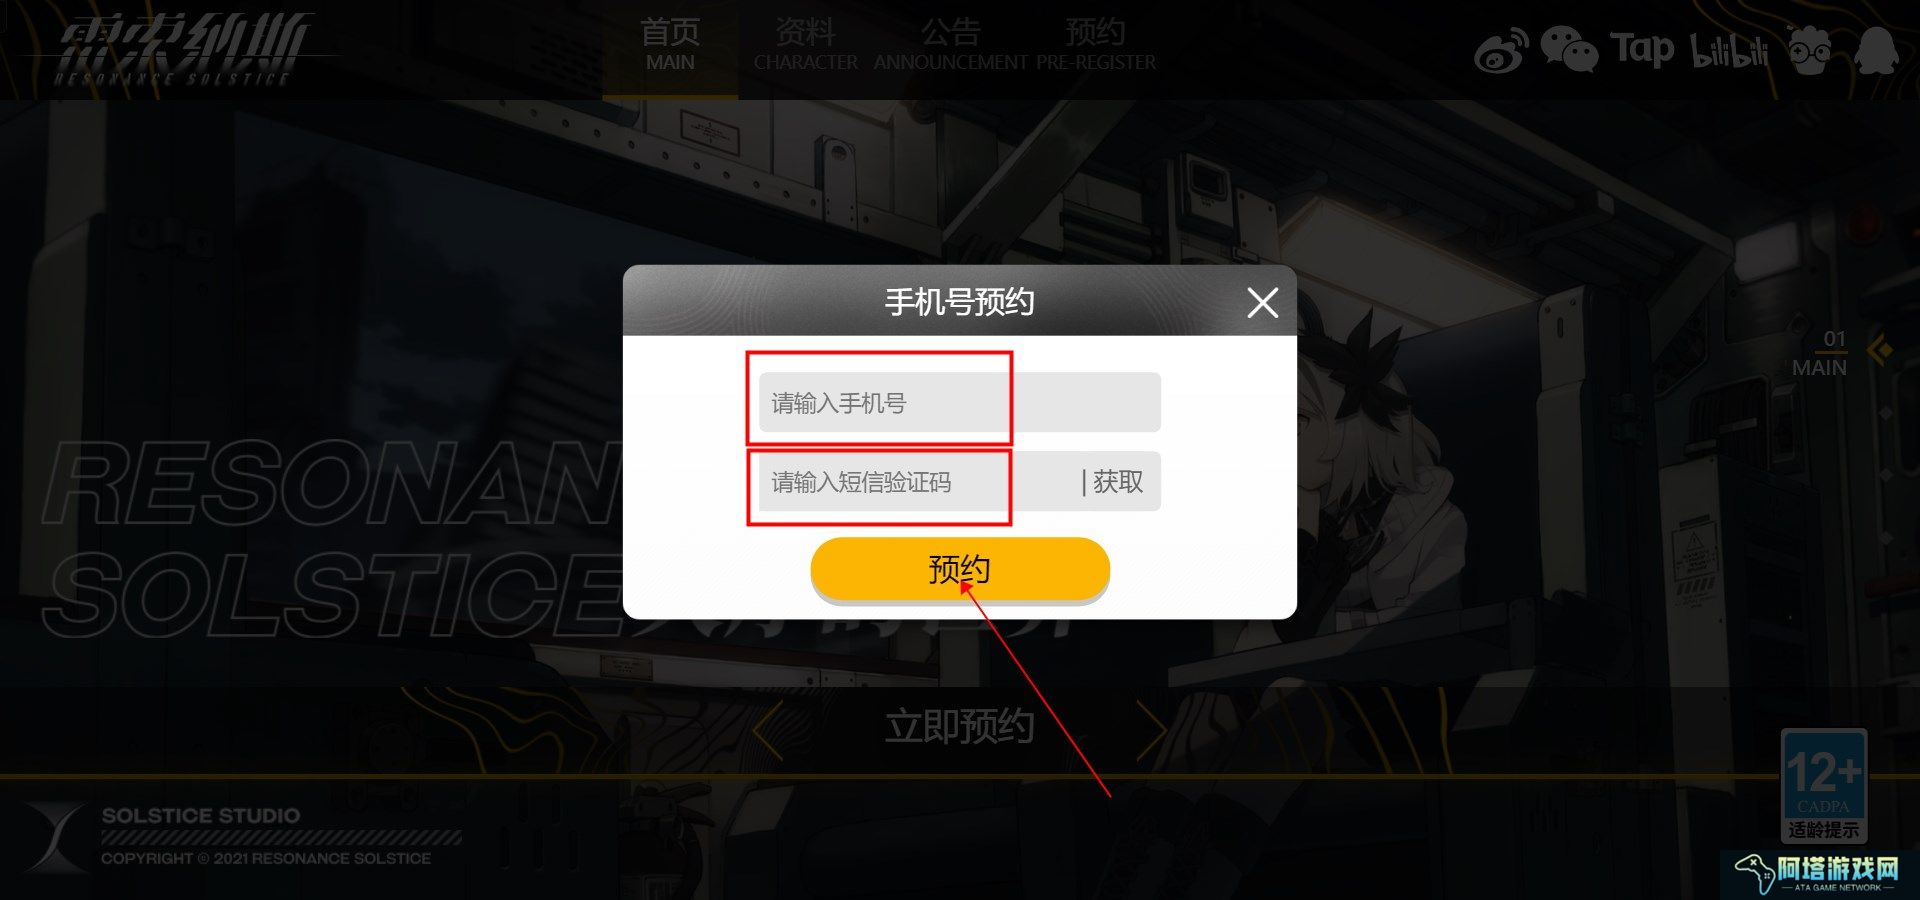Open the 预约 PRE-REGISTER tab
Viewport: 1920px width, 900px height.
click(x=1095, y=46)
